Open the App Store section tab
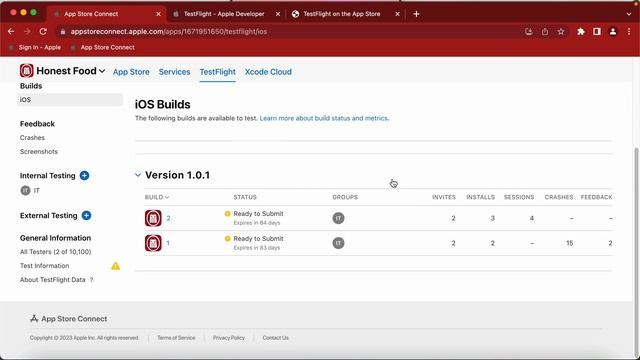 click(x=131, y=72)
